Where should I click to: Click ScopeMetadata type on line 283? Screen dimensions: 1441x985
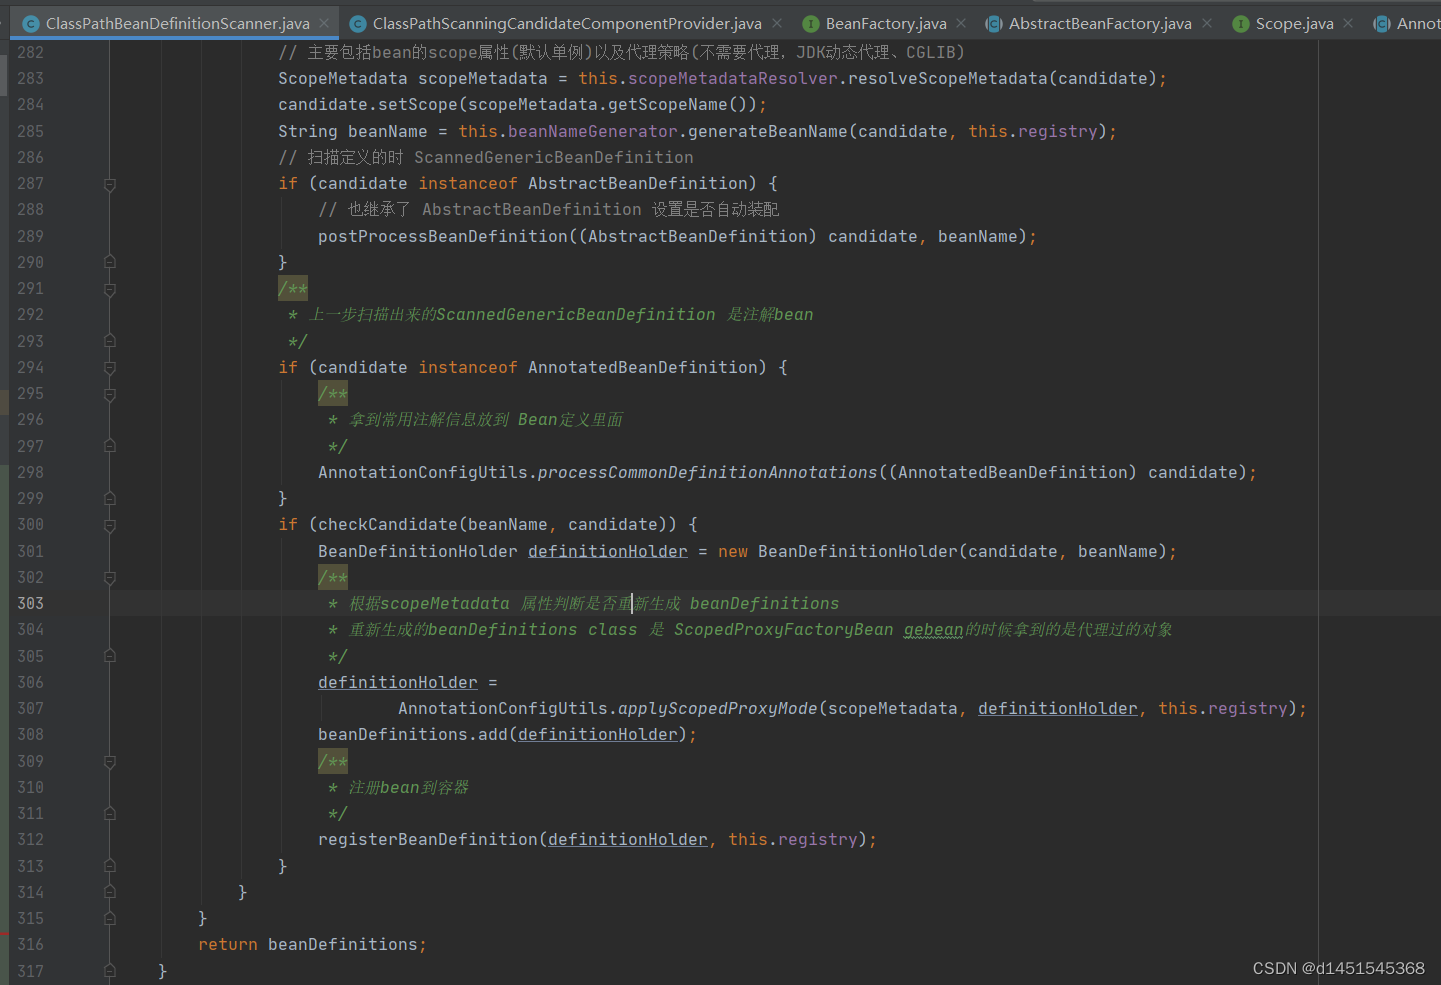[x=343, y=78]
